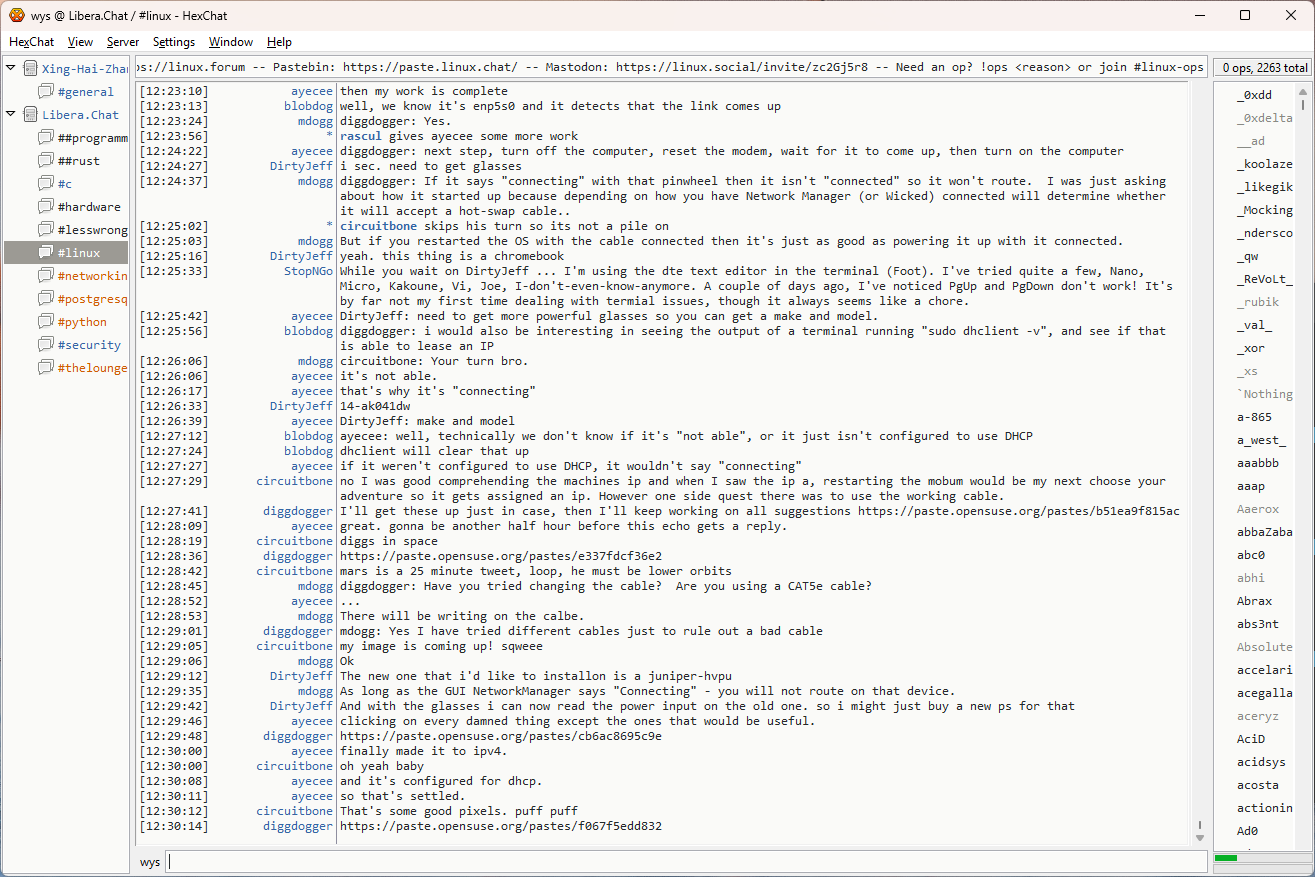Click the lag meter progress bar

(x=1260, y=858)
